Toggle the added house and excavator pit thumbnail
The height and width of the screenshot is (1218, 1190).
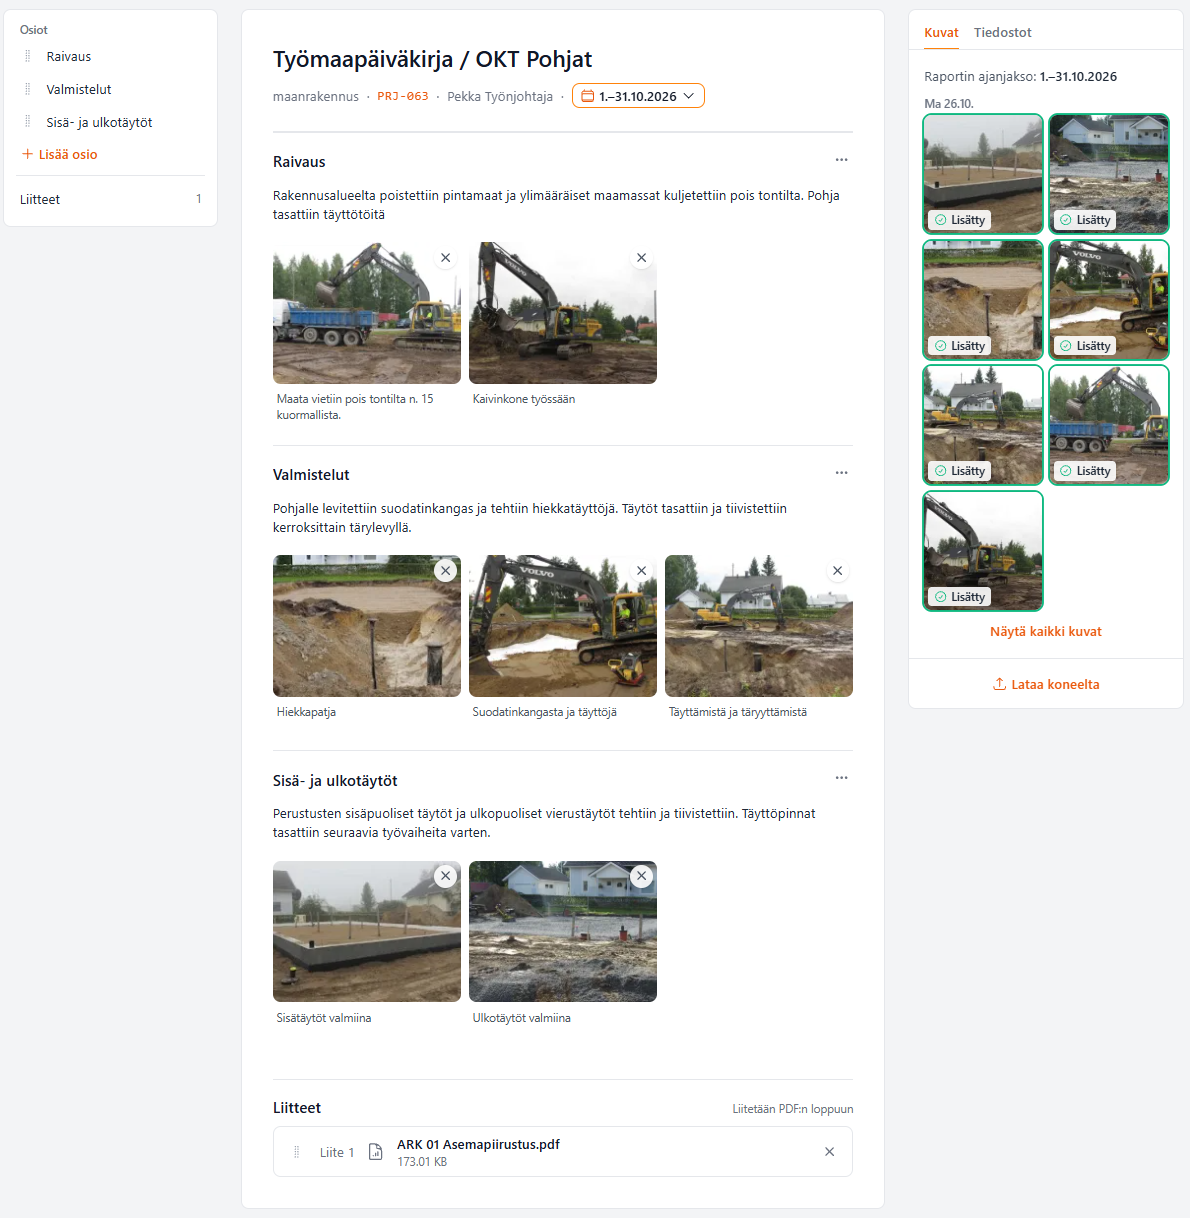pyautogui.click(x=983, y=425)
